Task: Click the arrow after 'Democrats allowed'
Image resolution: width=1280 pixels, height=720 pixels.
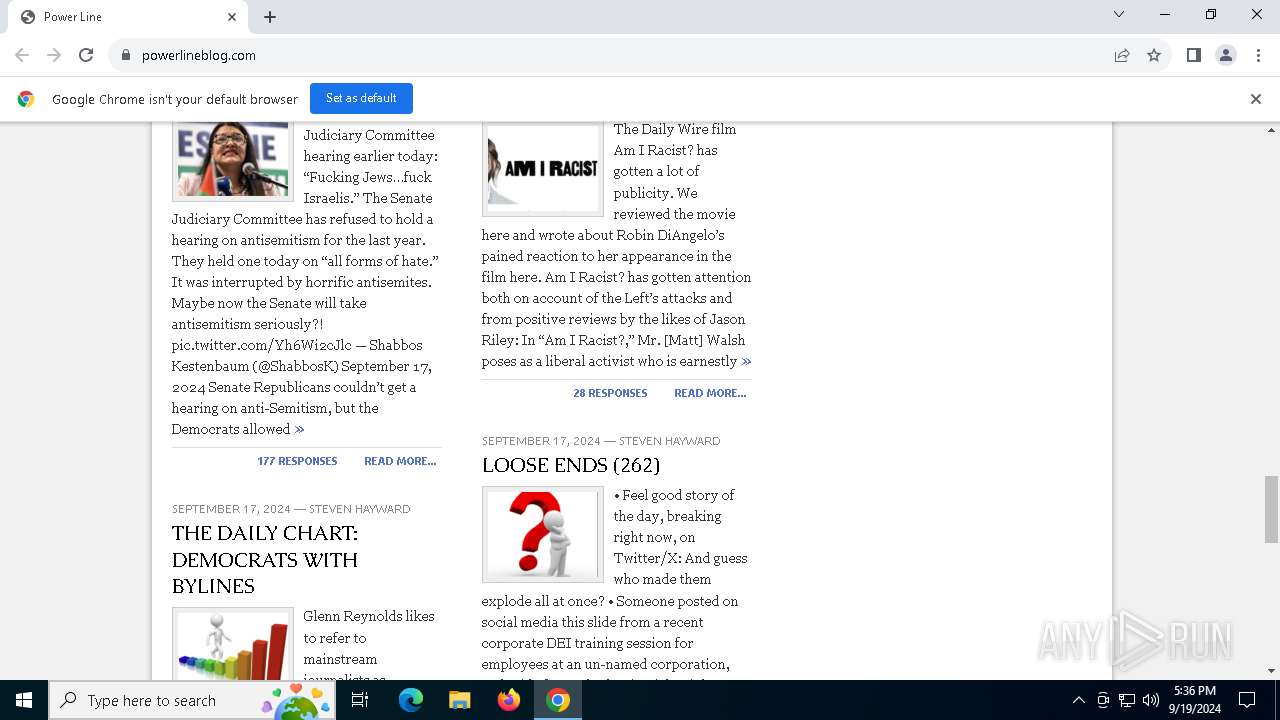Action: coord(299,430)
